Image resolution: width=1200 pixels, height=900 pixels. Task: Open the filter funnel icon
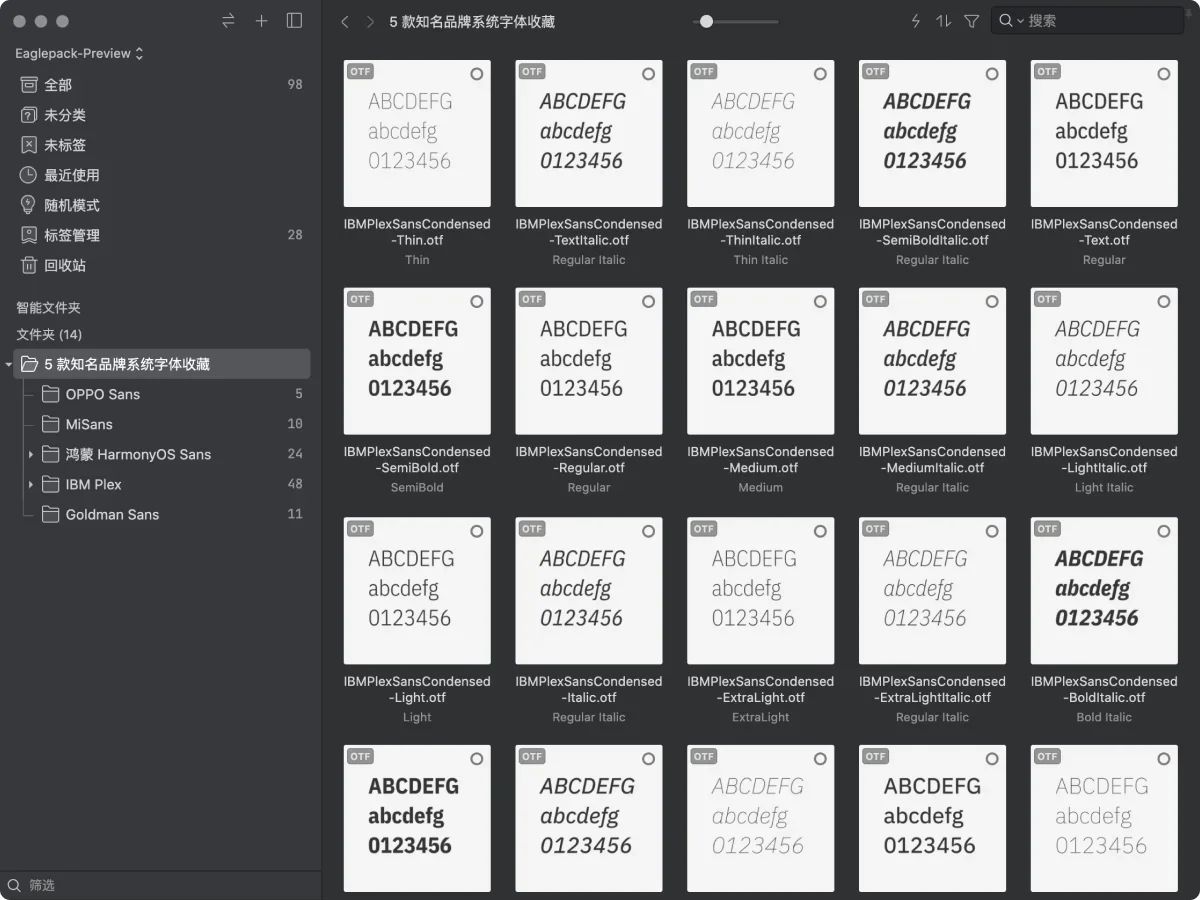971,21
